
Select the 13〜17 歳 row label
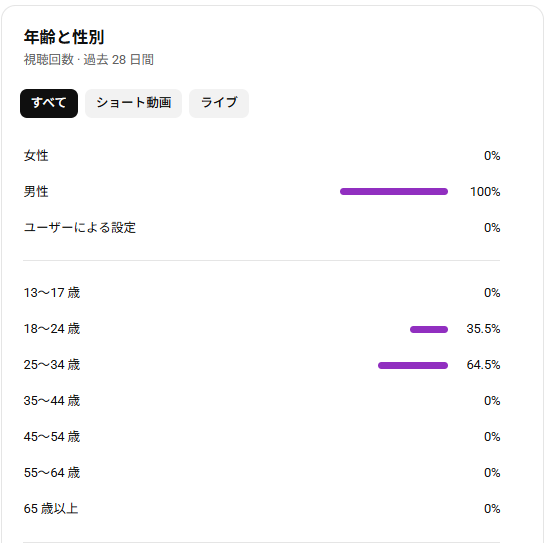click(x=52, y=293)
